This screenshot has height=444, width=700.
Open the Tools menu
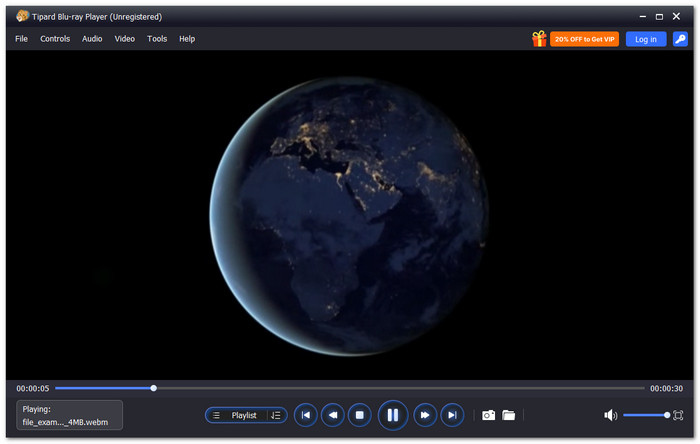tap(157, 39)
